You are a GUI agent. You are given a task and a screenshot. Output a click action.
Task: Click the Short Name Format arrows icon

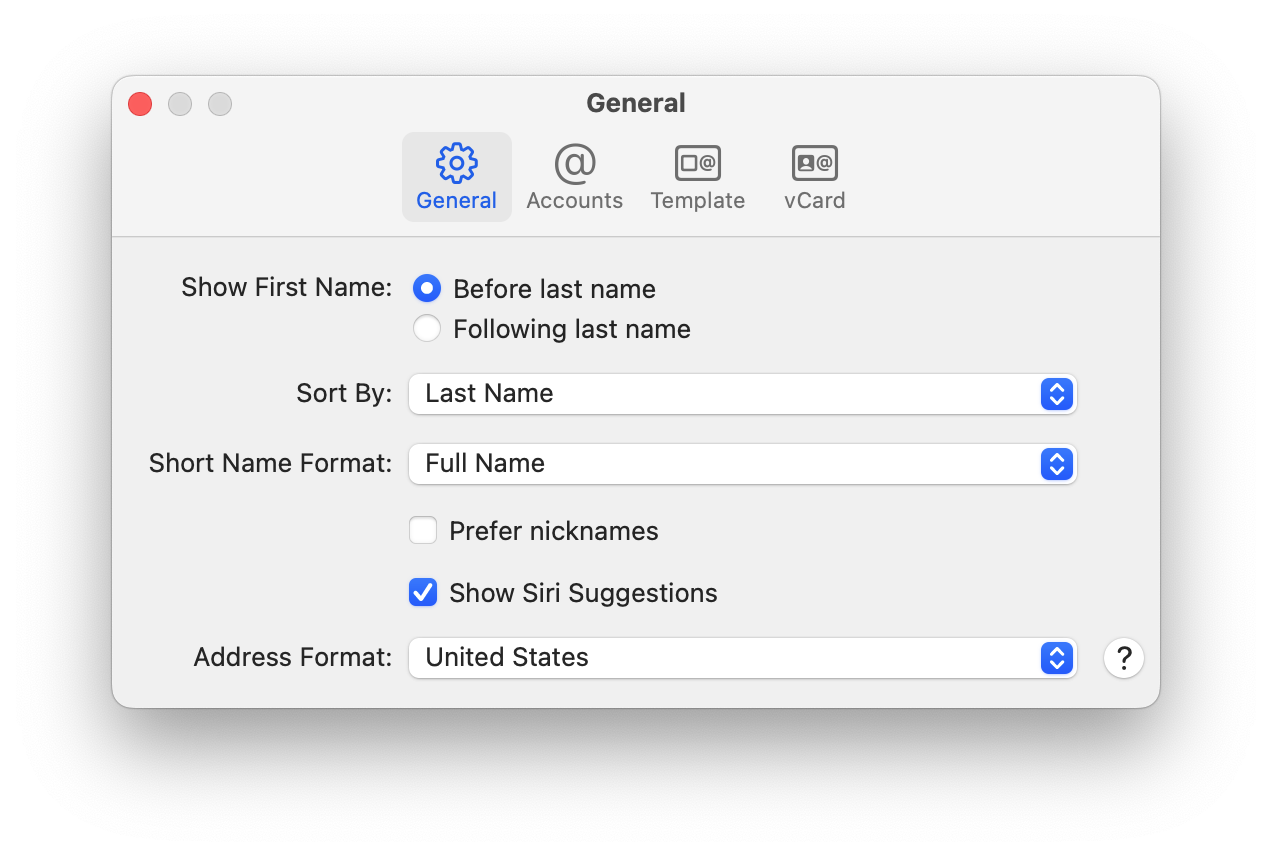pos(1056,464)
